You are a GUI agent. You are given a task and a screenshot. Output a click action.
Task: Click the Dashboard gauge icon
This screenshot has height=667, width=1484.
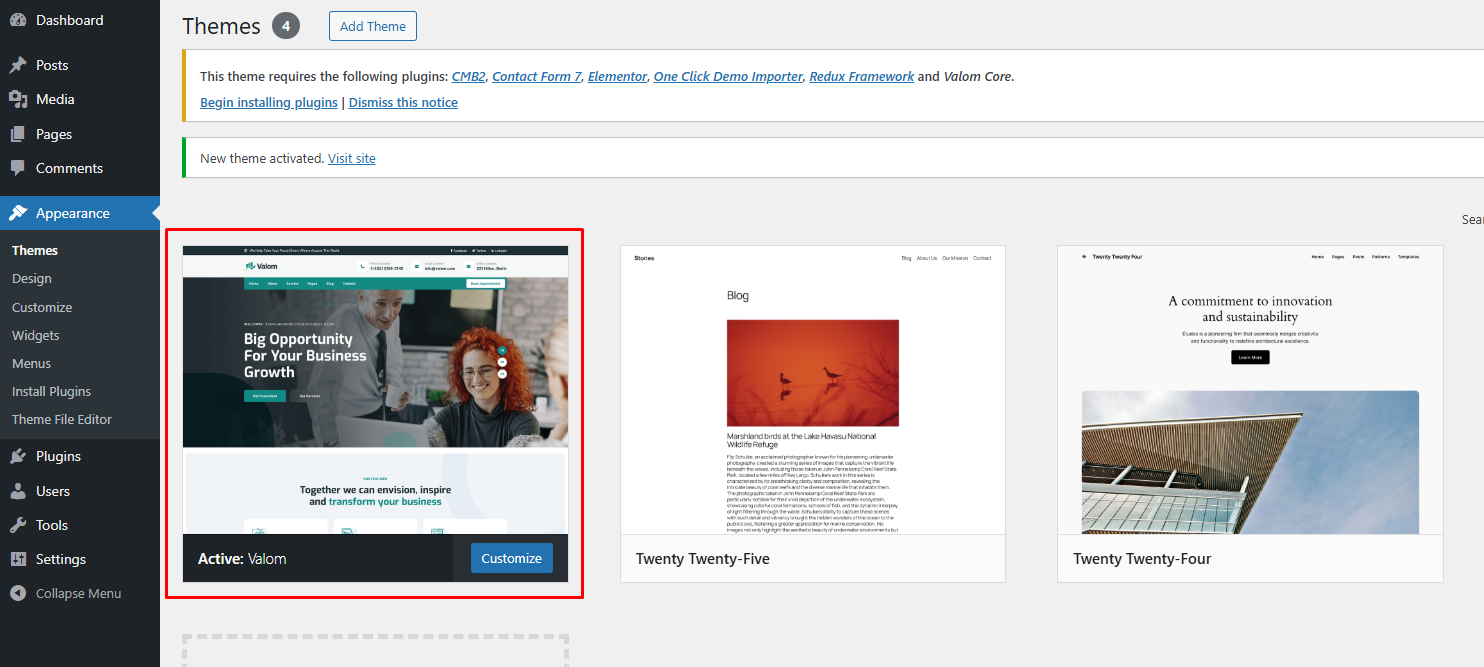pos(18,20)
